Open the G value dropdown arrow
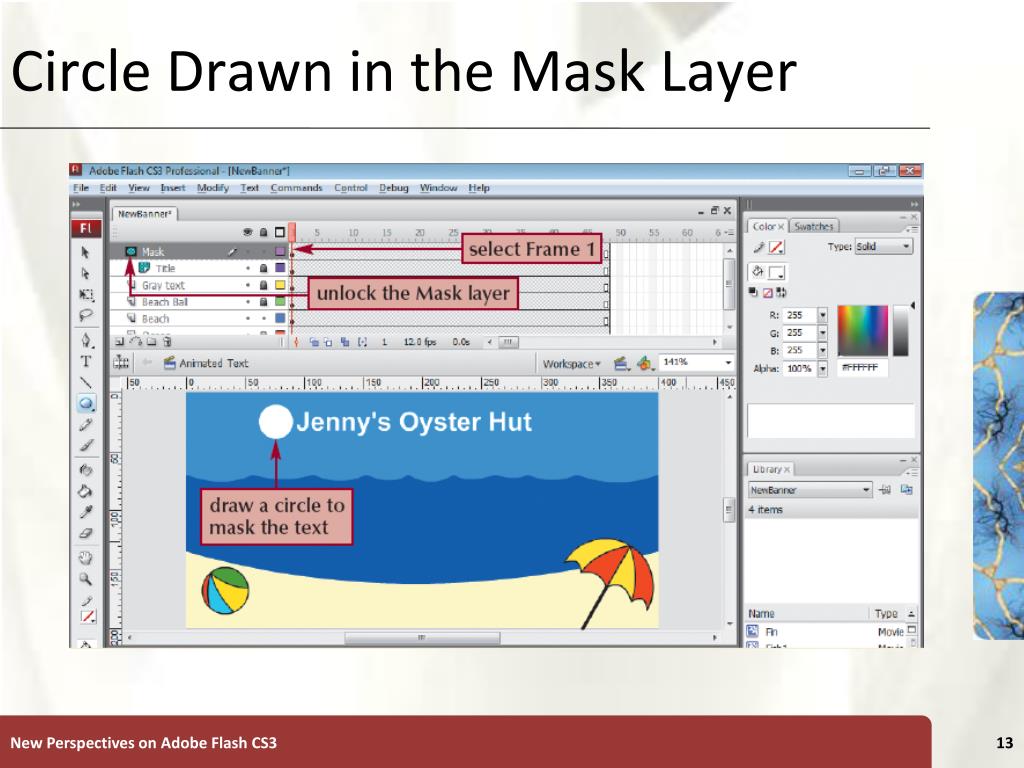The height and width of the screenshot is (768, 1024). tap(823, 333)
